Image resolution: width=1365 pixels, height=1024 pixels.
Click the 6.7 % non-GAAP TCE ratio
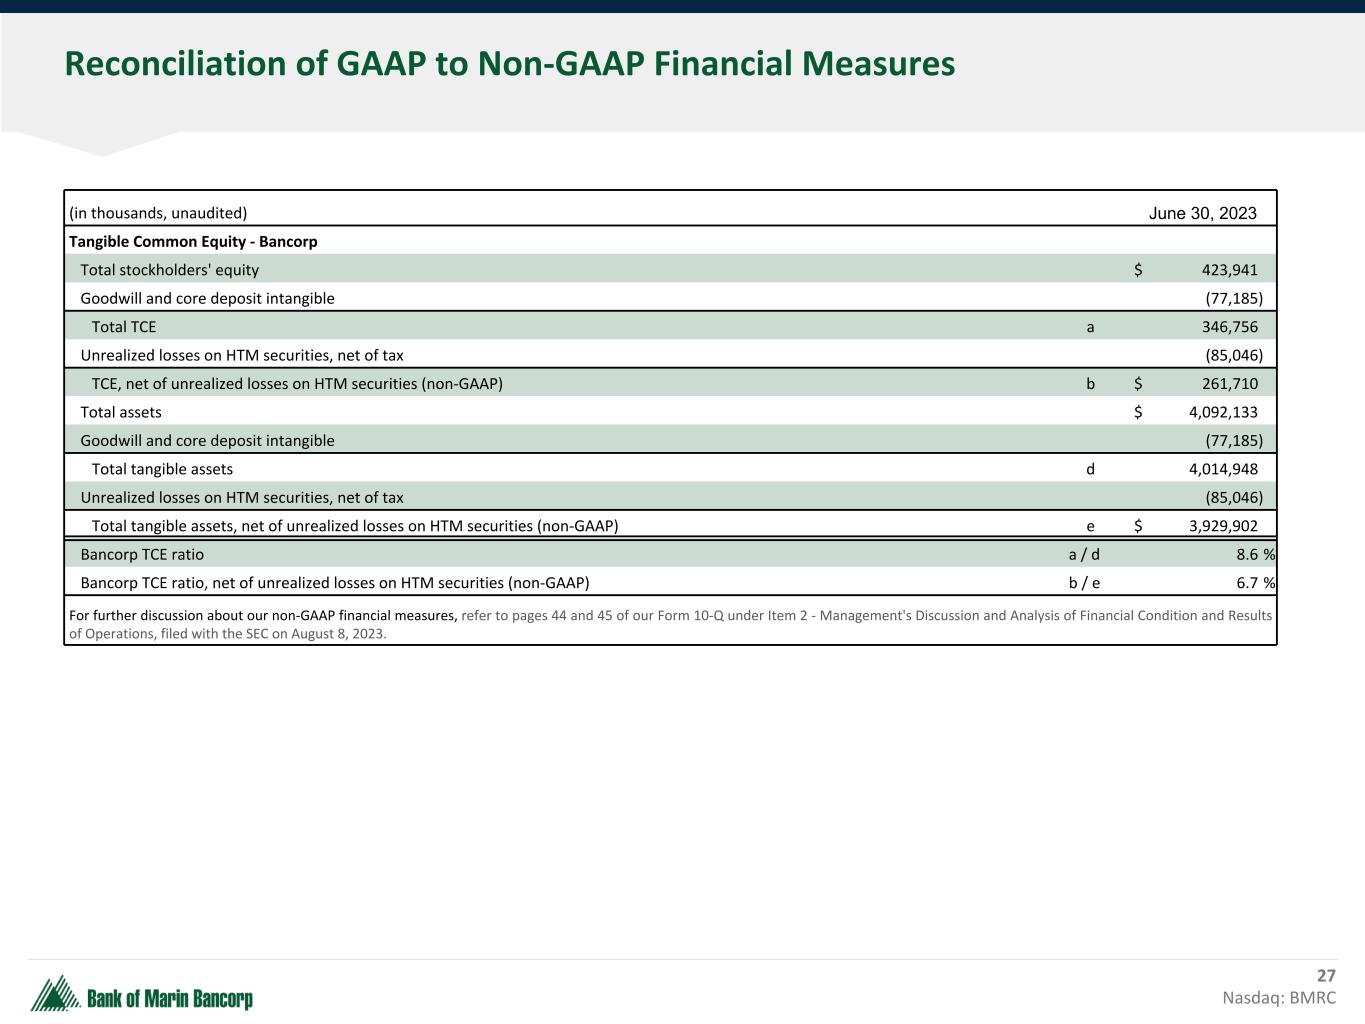(x=1255, y=583)
